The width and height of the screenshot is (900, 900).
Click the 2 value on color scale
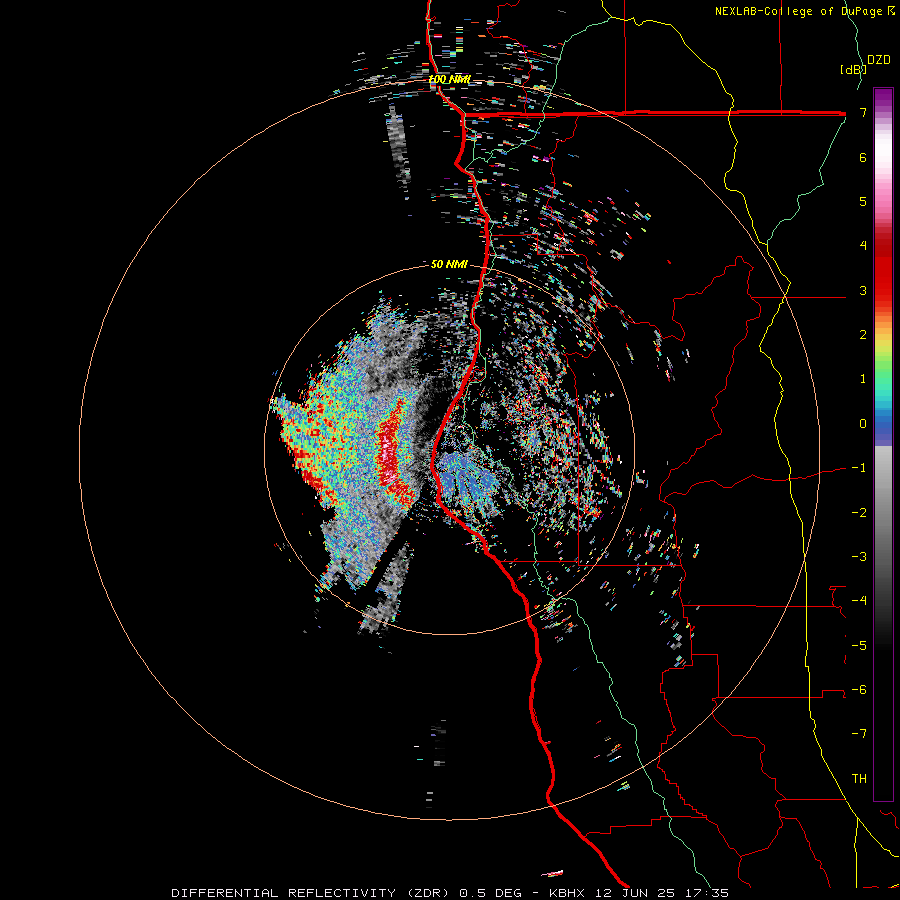863,334
